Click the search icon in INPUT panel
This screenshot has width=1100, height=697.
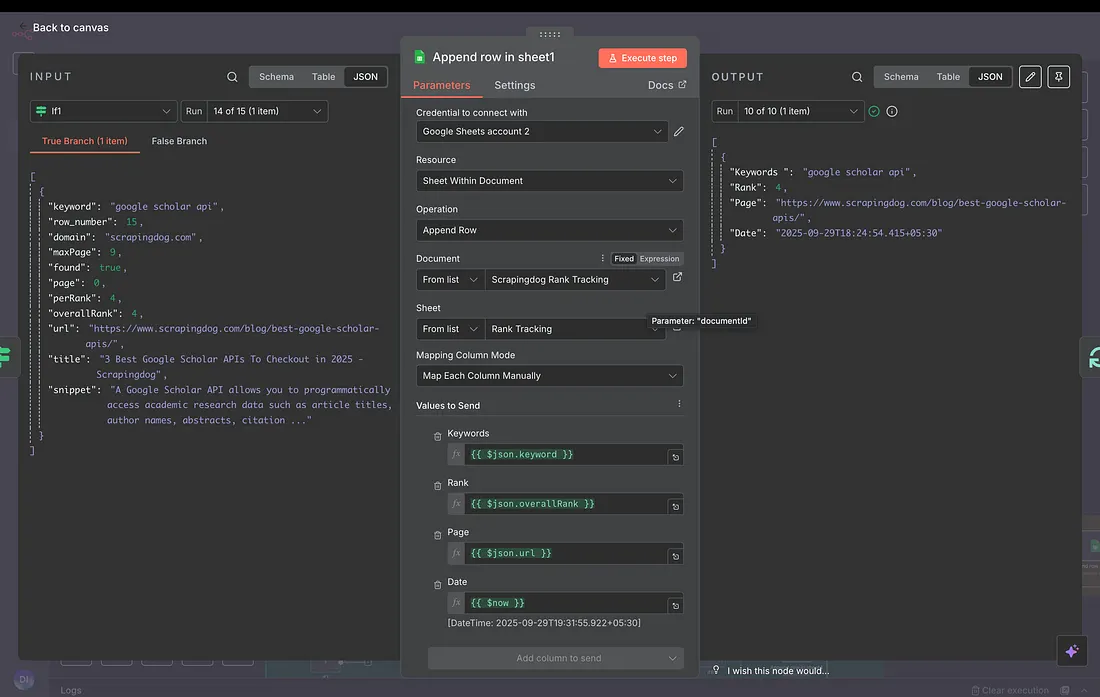click(x=232, y=77)
